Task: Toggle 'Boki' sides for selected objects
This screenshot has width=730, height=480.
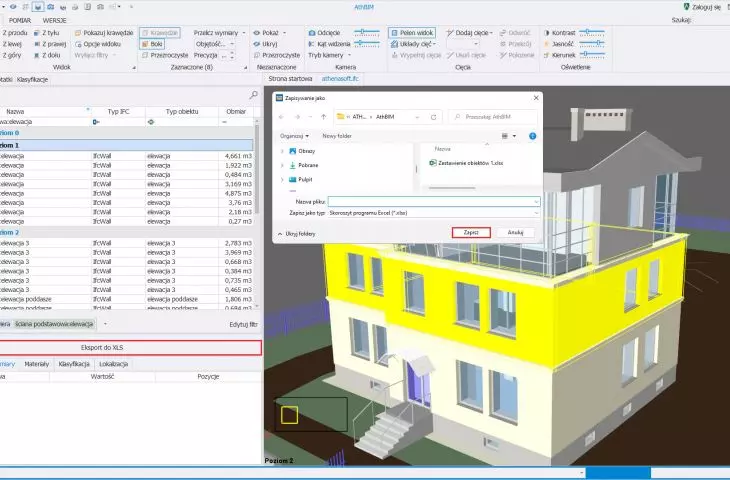Action: [152, 44]
